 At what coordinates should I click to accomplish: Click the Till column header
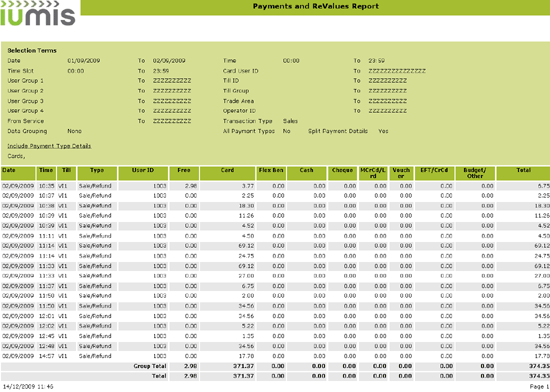click(x=66, y=173)
